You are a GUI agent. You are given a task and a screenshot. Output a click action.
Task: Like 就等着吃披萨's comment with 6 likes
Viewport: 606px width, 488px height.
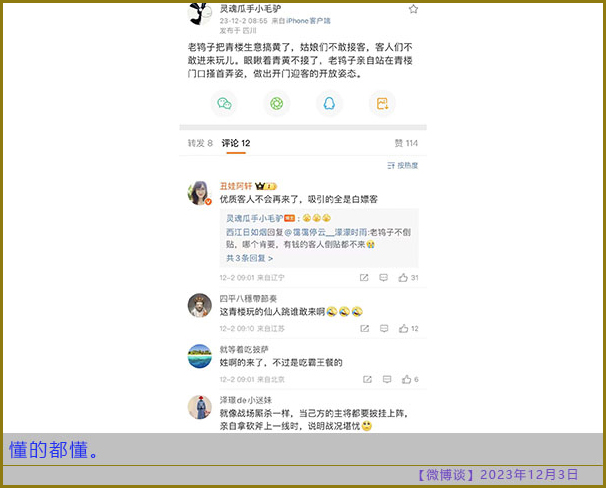410,379
